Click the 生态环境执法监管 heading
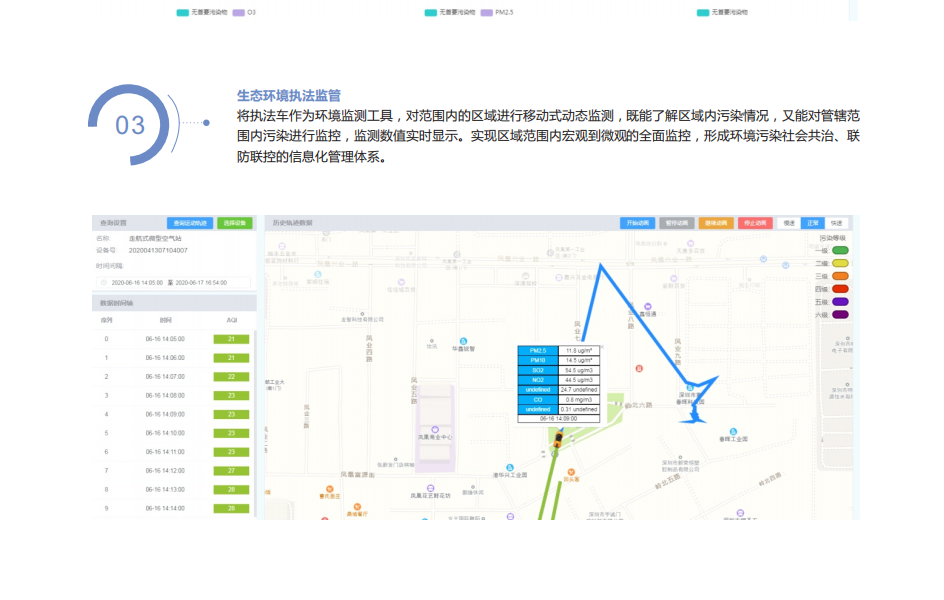944x600 pixels. tap(289, 96)
